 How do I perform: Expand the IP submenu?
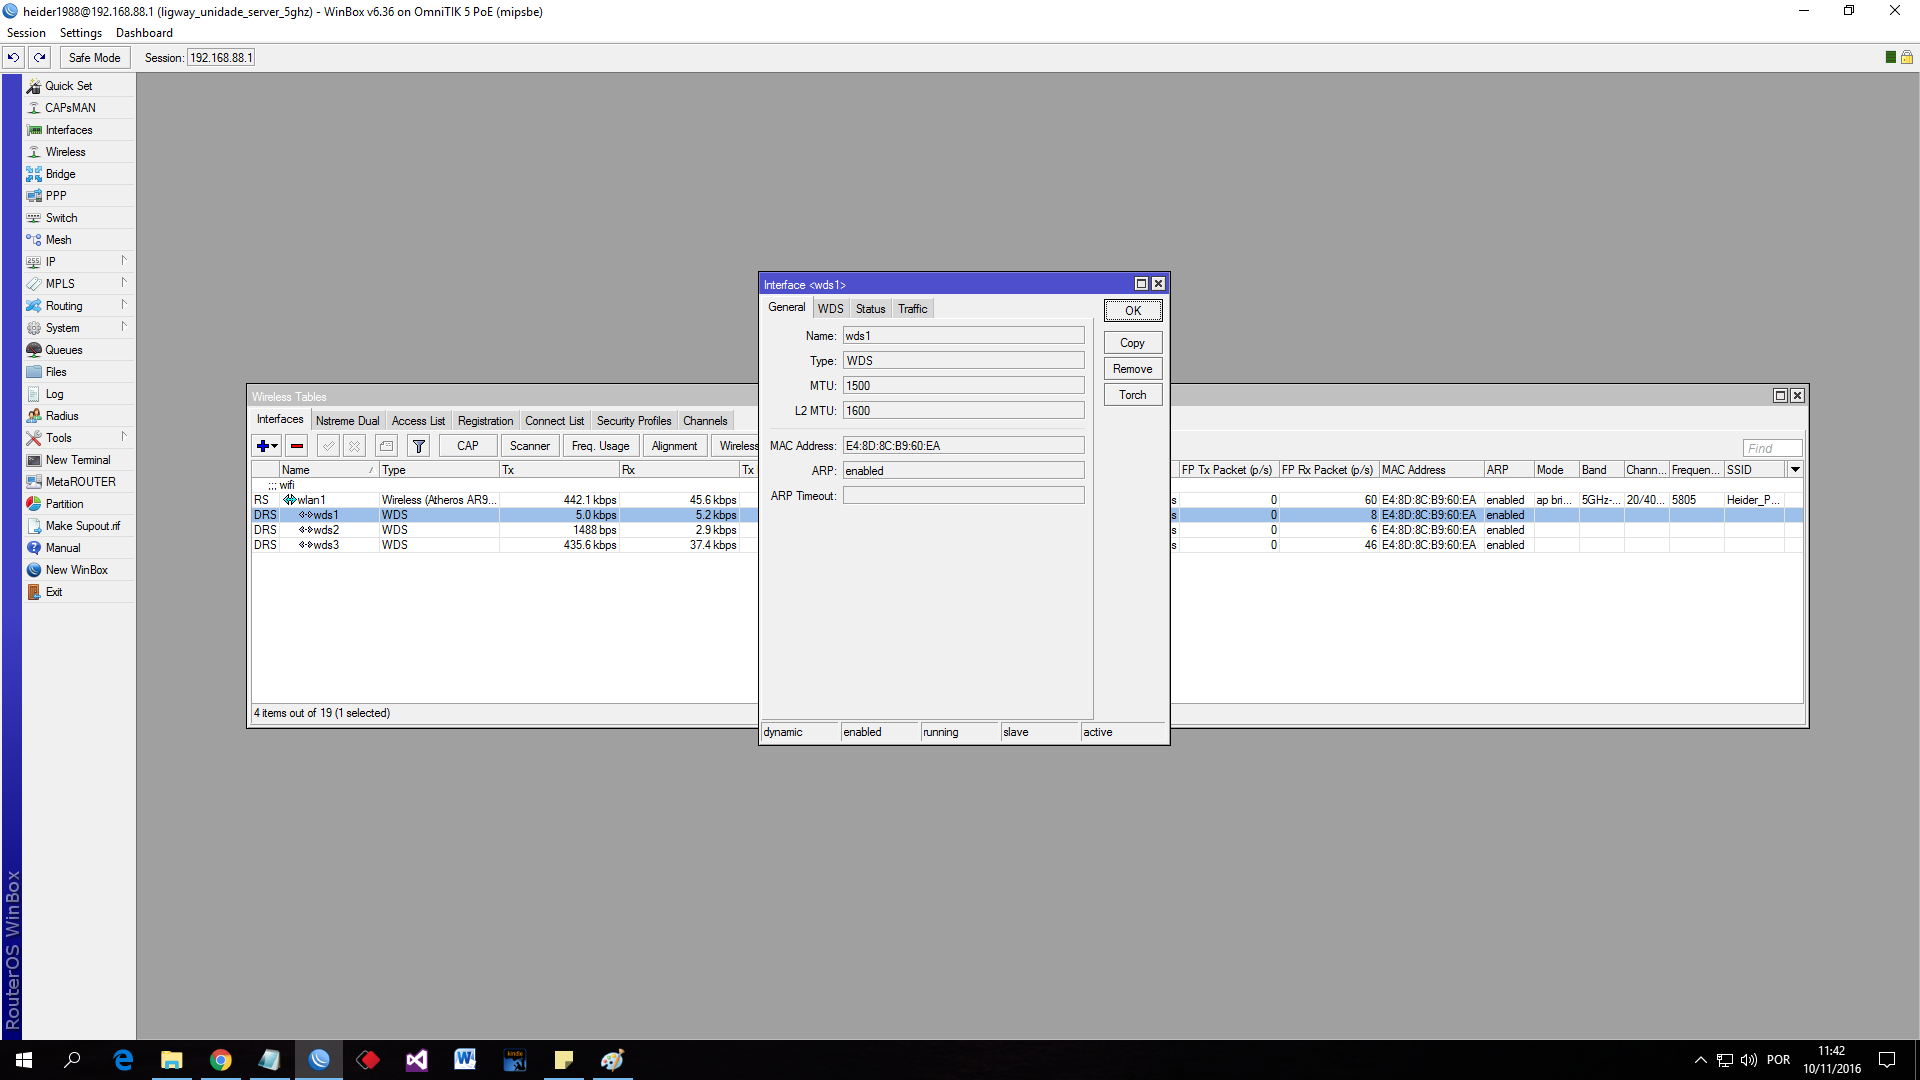point(50,262)
